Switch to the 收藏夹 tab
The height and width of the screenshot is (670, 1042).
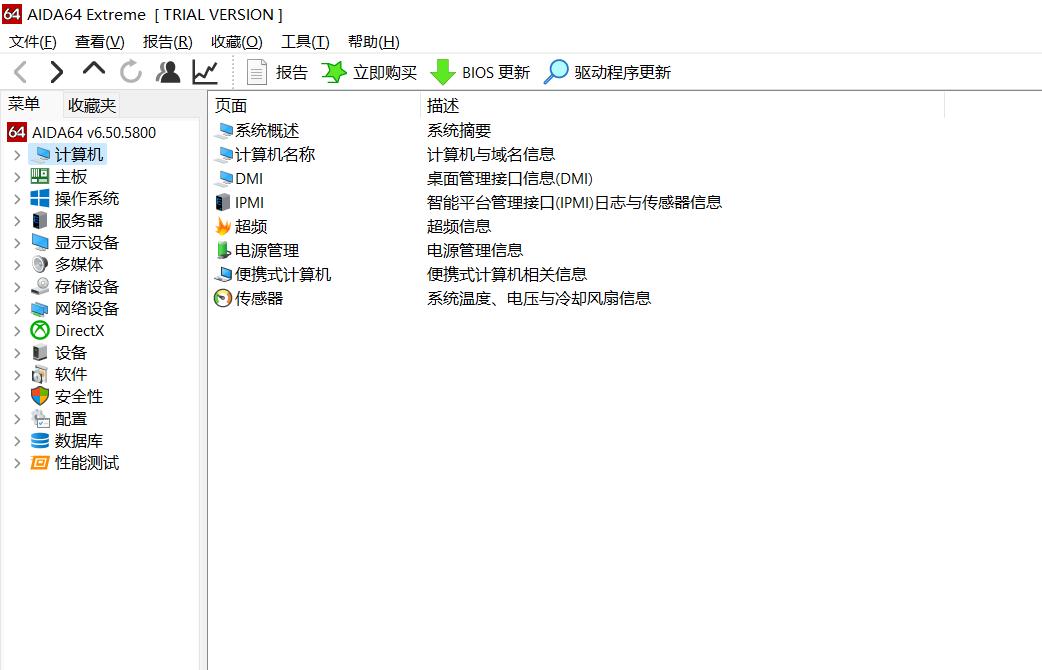click(x=91, y=105)
